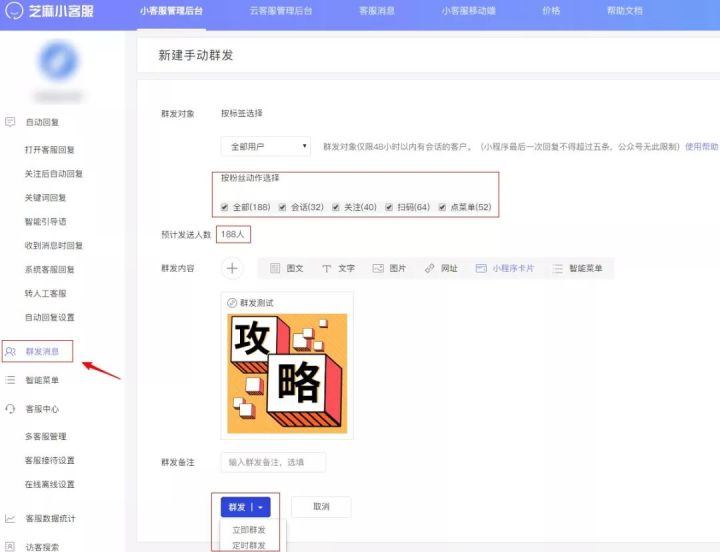
Task: Open the 小客服移动端 top tab
Action: [x=468, y=11]
